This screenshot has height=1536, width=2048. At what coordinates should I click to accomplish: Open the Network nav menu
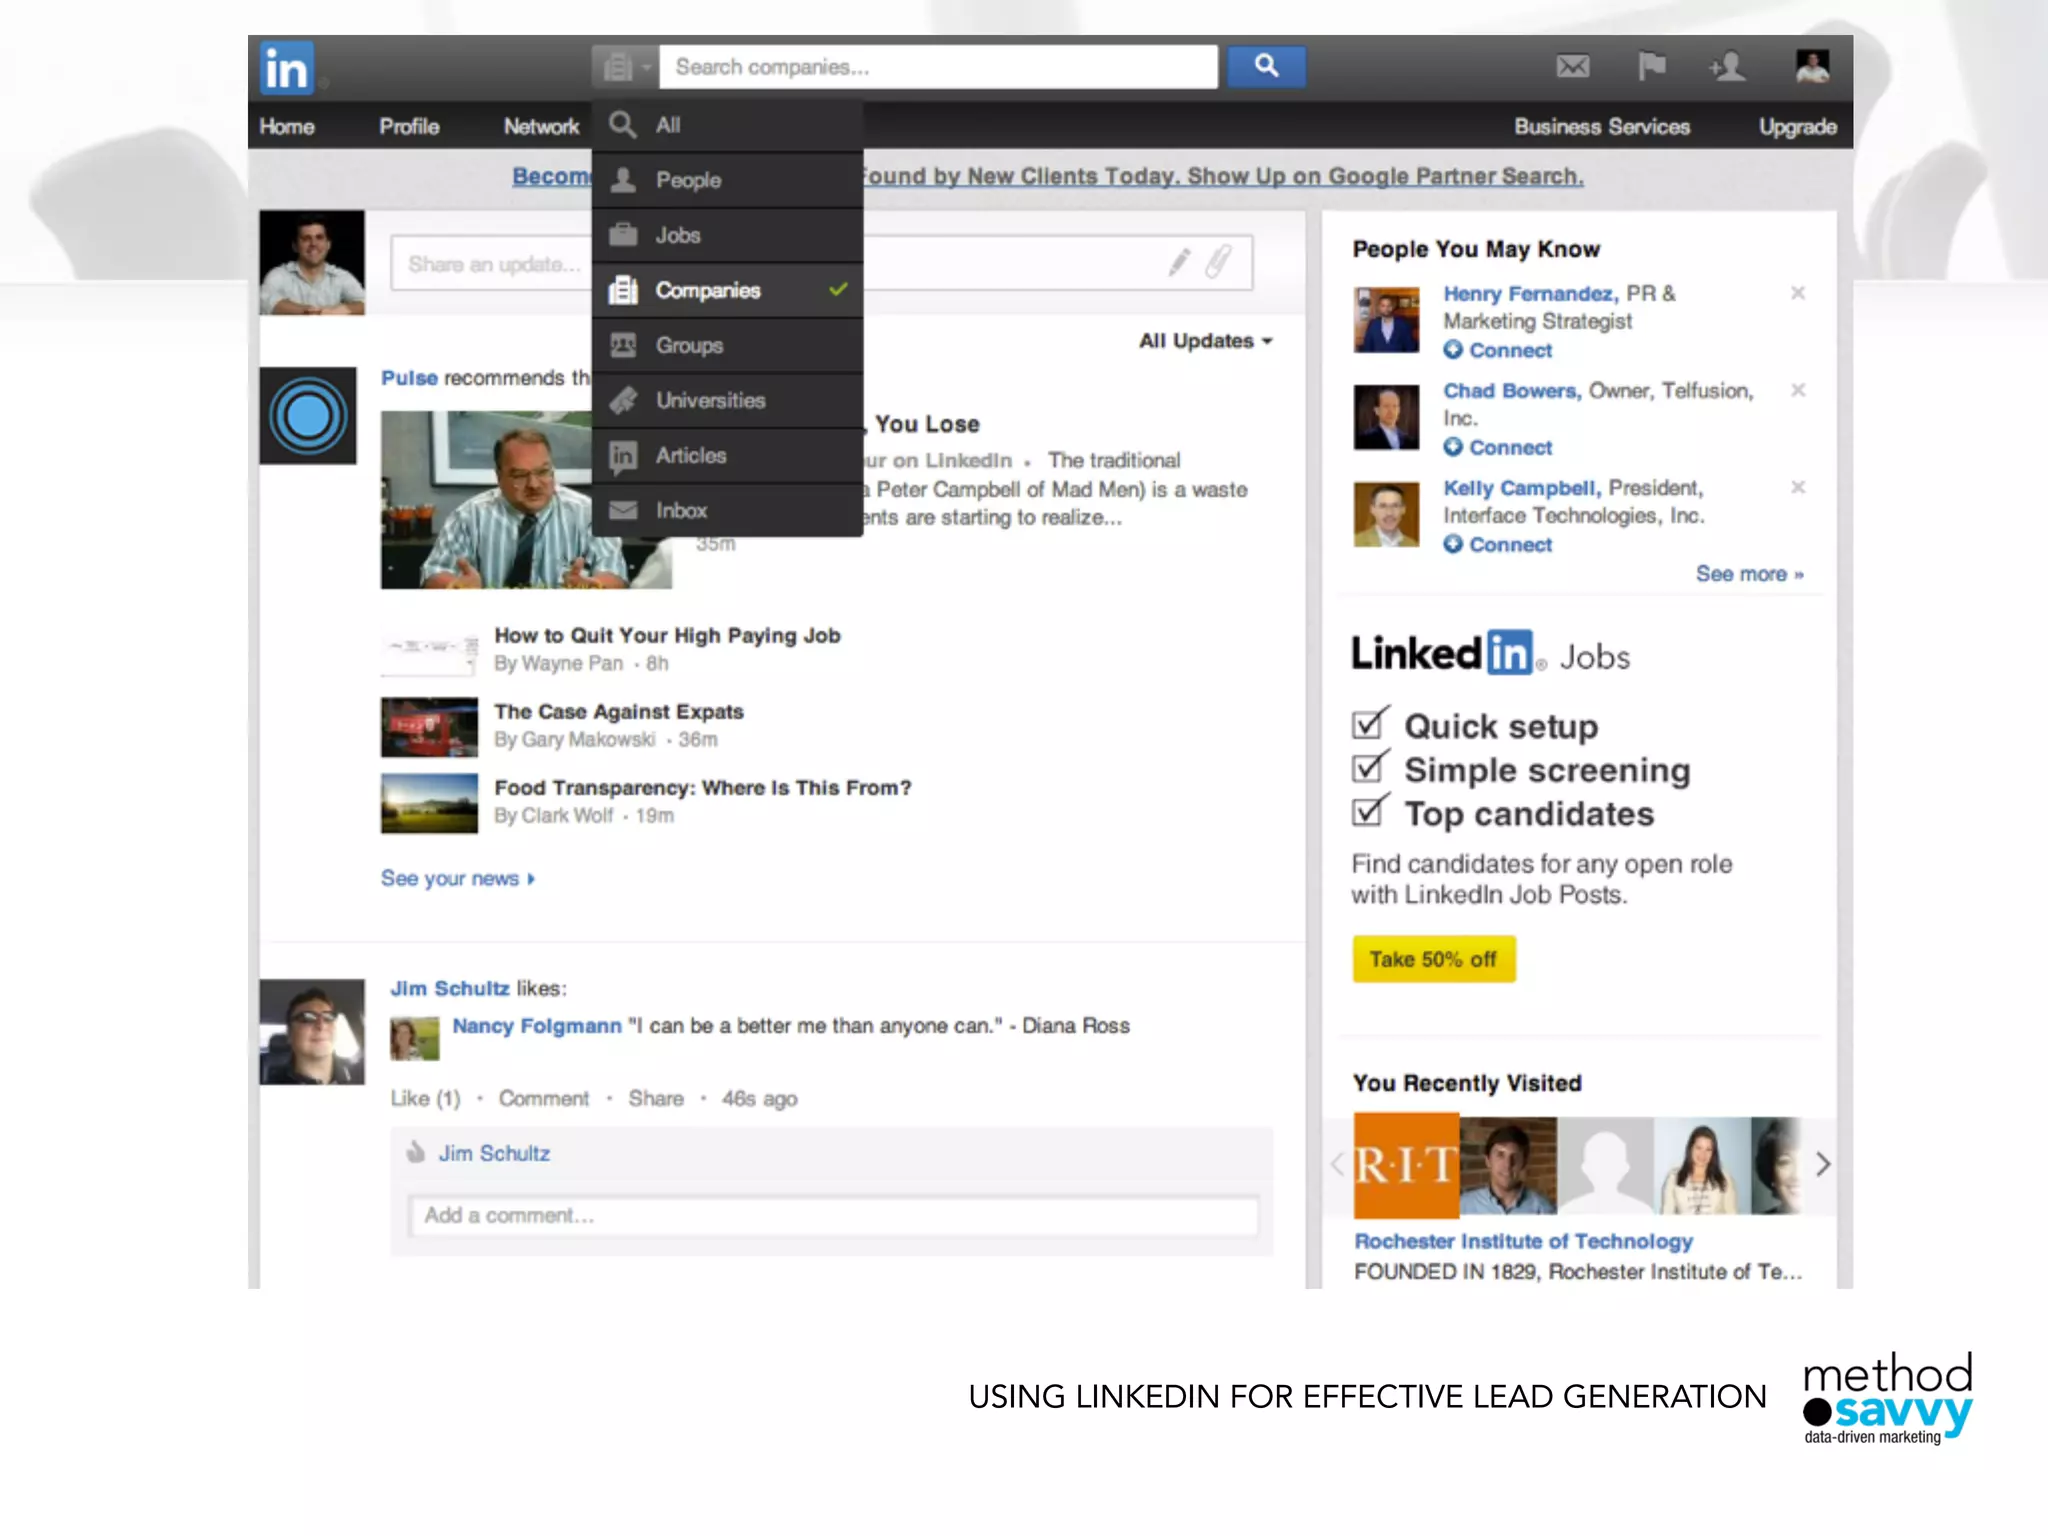[541, 127]
